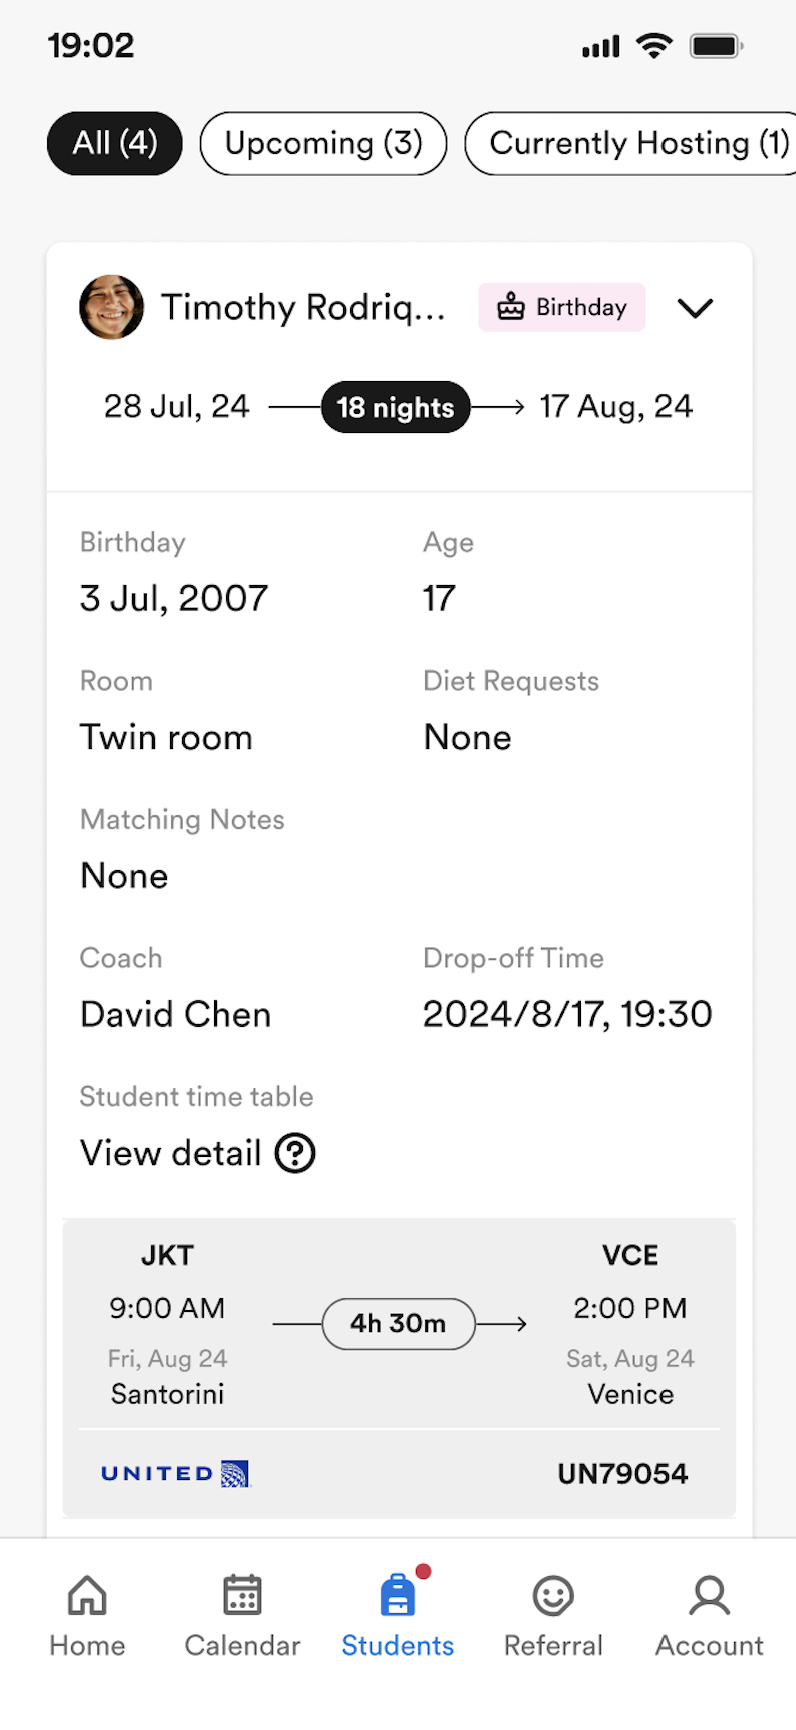Open the Home tab icon
Viewport: 796px width, 1730px height.
tap(87, 1596)
